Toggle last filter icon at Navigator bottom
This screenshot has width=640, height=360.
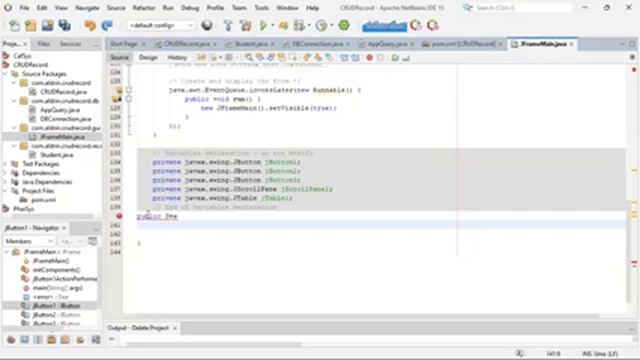96,339
